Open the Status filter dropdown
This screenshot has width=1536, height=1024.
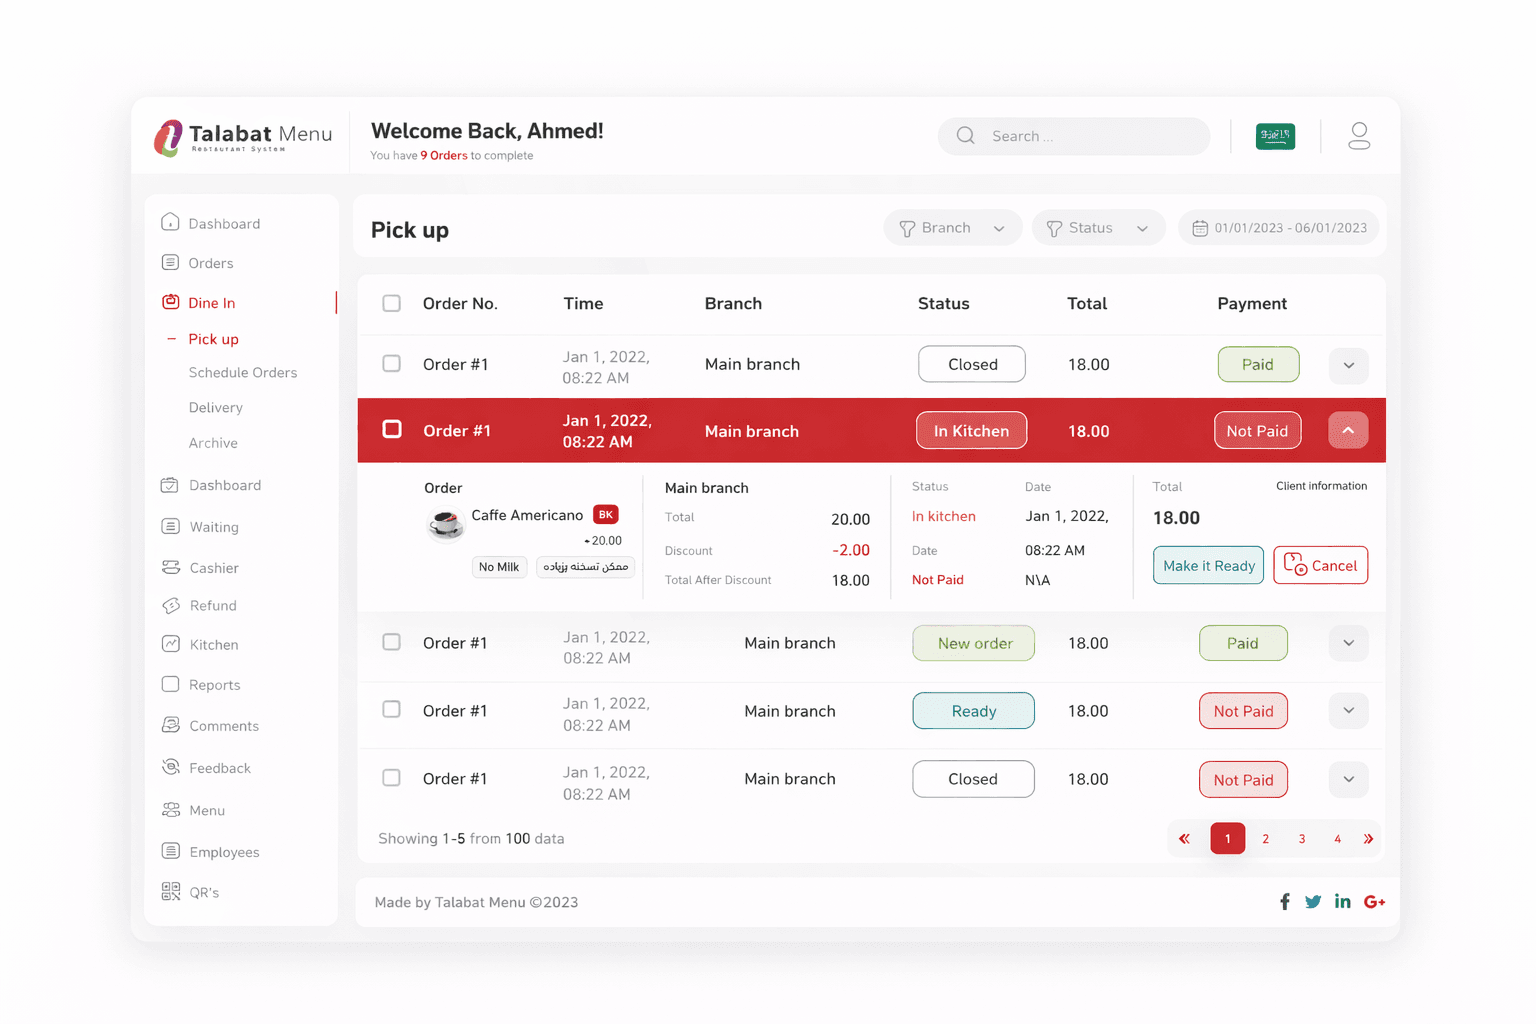click(x=1097, y=227)
